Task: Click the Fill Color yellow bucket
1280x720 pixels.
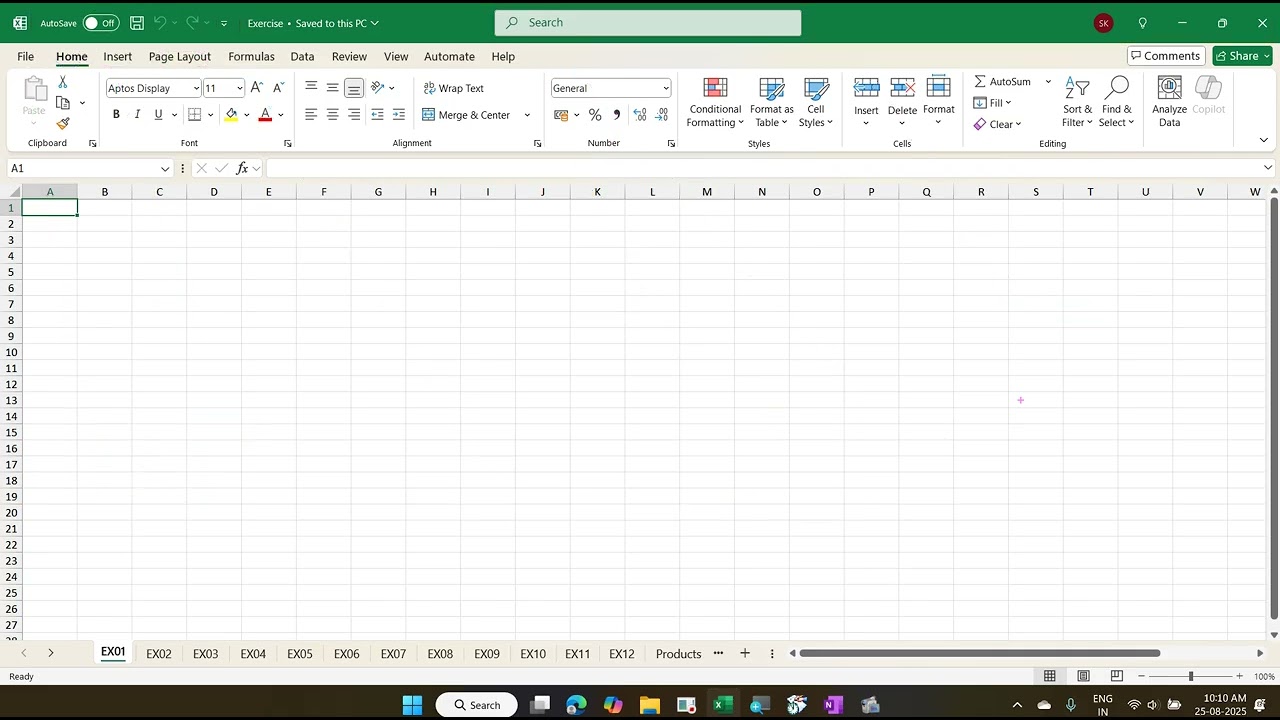Action: pyautogui.click(x=231, y=115)
